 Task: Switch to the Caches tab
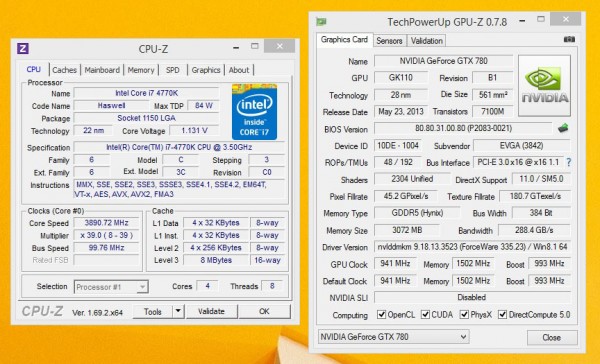64,70
